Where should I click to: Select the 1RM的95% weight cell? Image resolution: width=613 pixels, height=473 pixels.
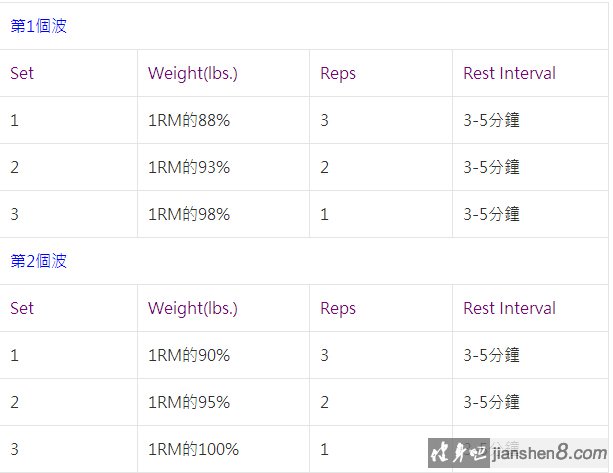[223, 402]
